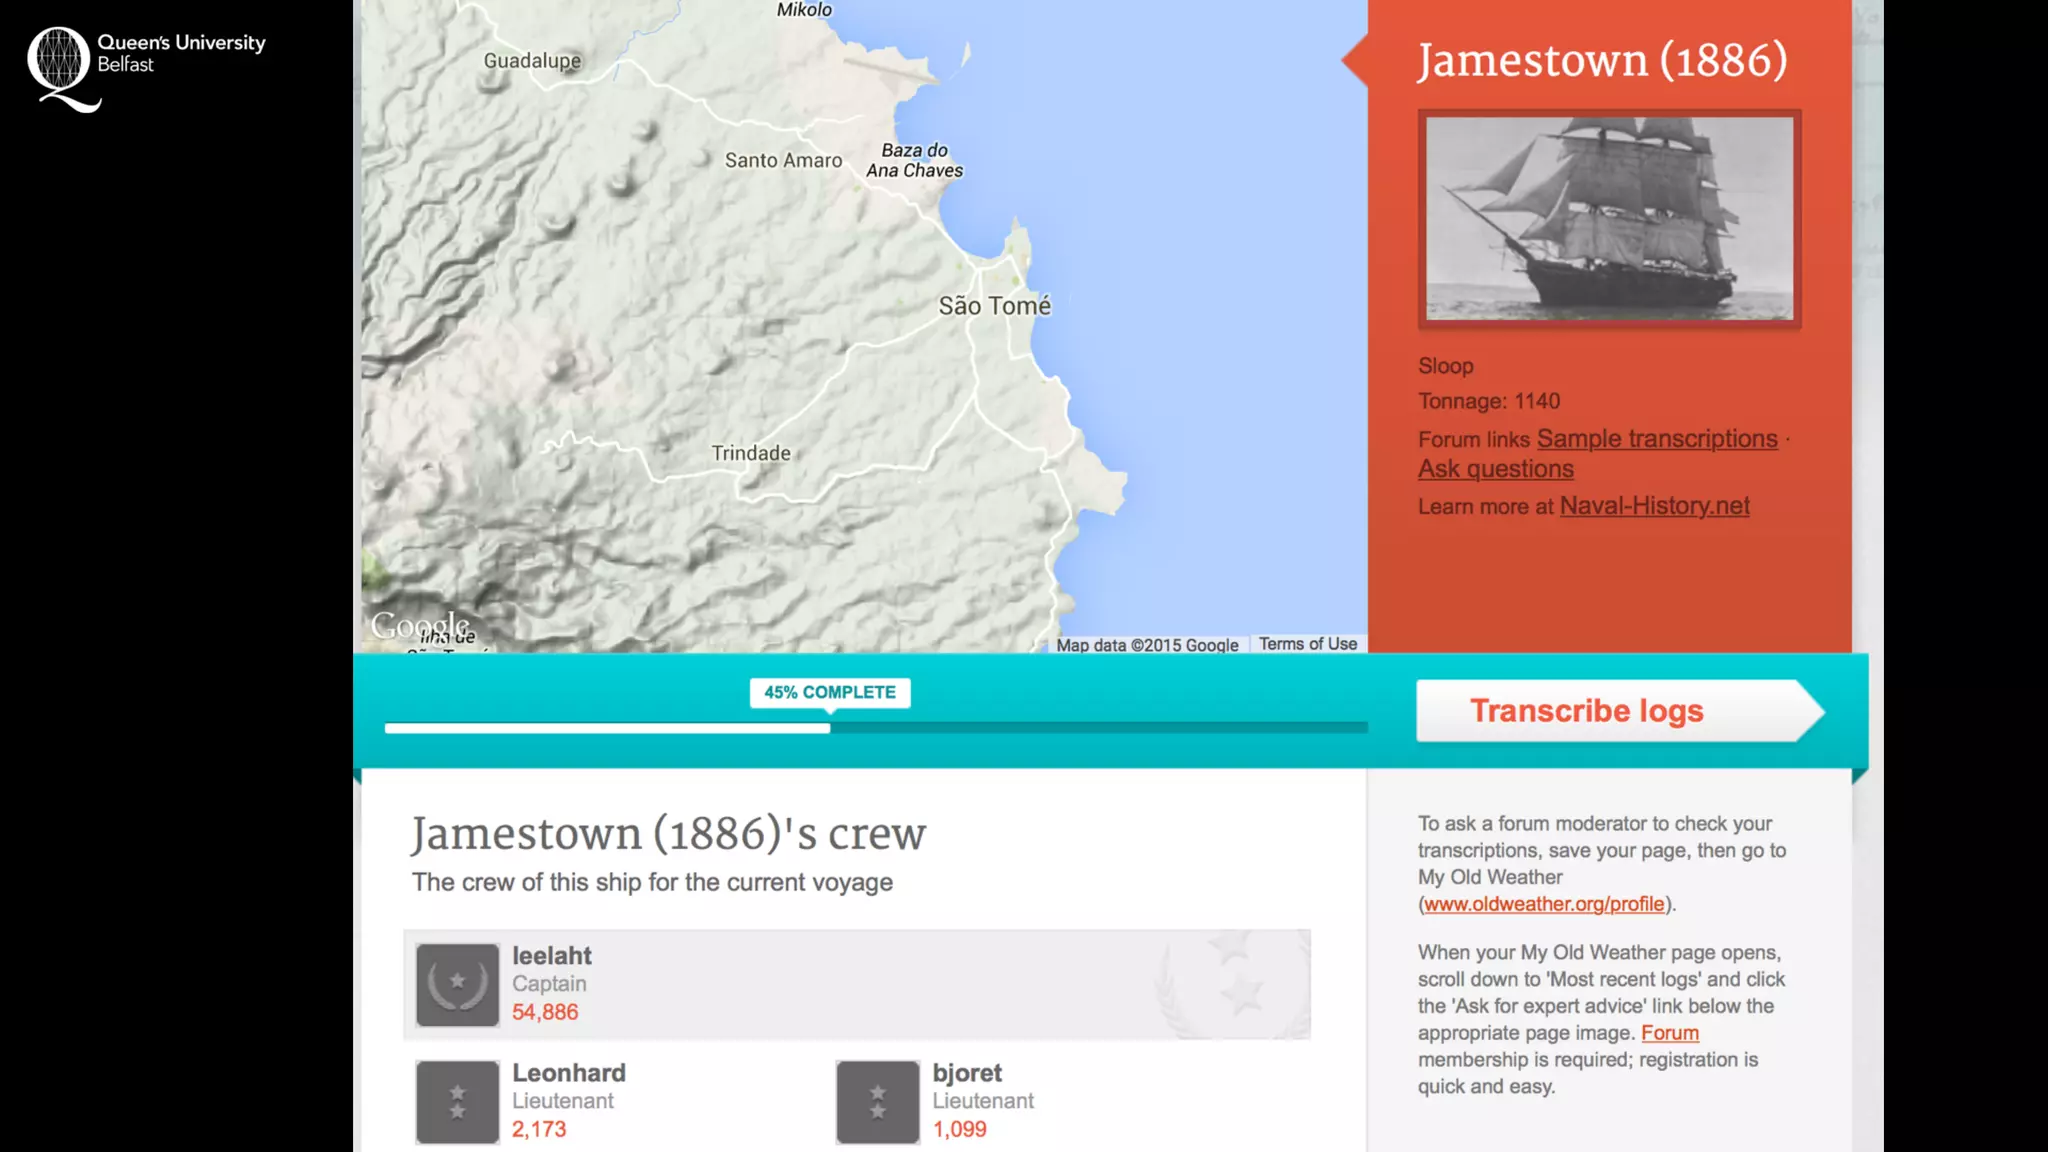Select crew member name bjoret
The height and width of the screenshot is (1152, 2048).
click(966, 1073)
